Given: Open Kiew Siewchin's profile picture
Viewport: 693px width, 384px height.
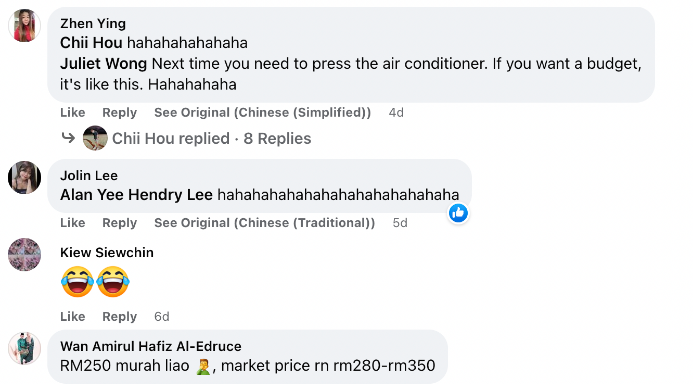Looking at the screenshot, I should pos(24,254).
